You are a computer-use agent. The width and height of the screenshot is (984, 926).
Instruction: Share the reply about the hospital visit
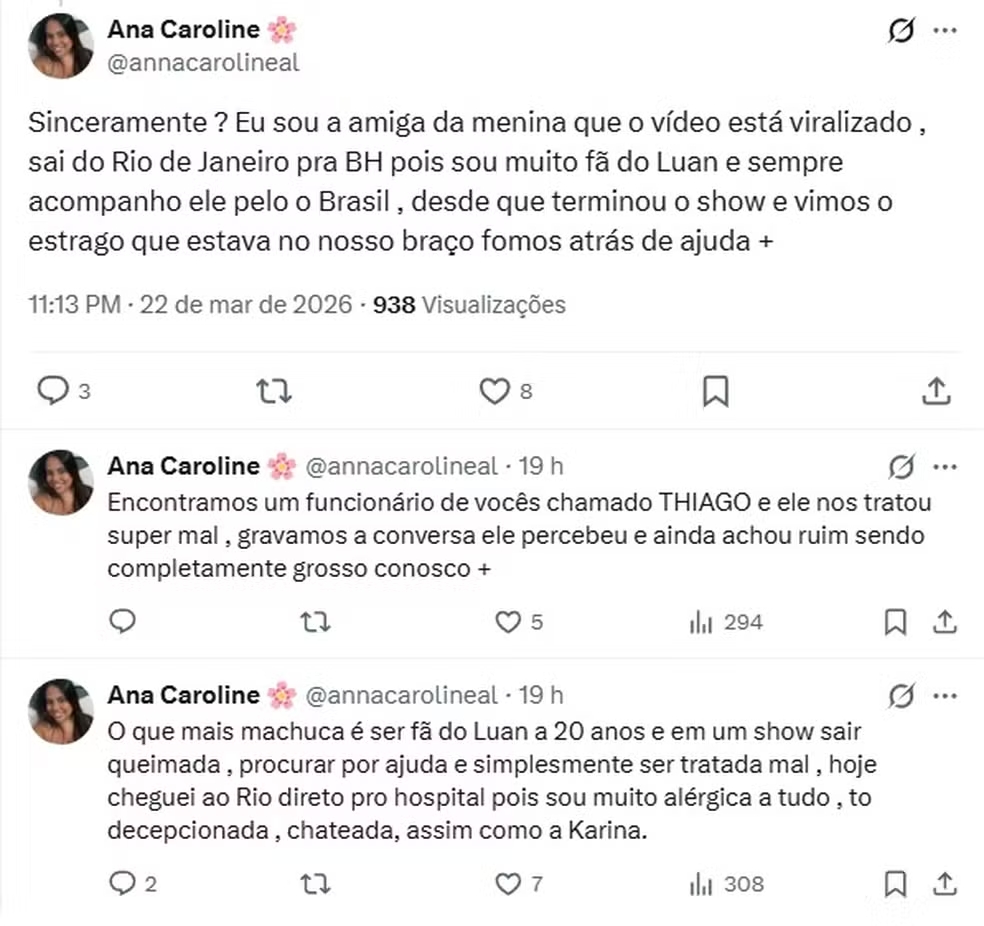[x=945, y=884]
